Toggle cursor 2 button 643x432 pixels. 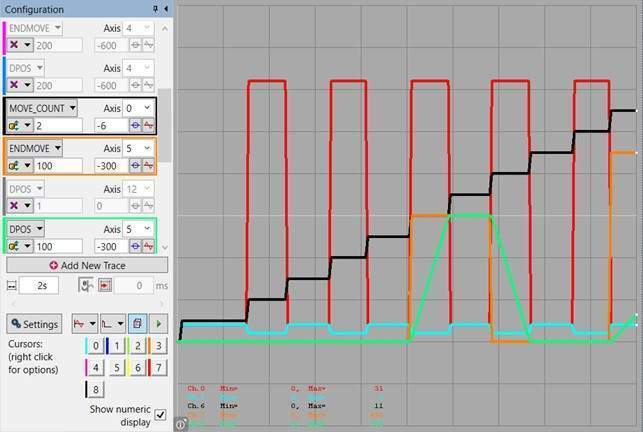[x=137, y=345]
